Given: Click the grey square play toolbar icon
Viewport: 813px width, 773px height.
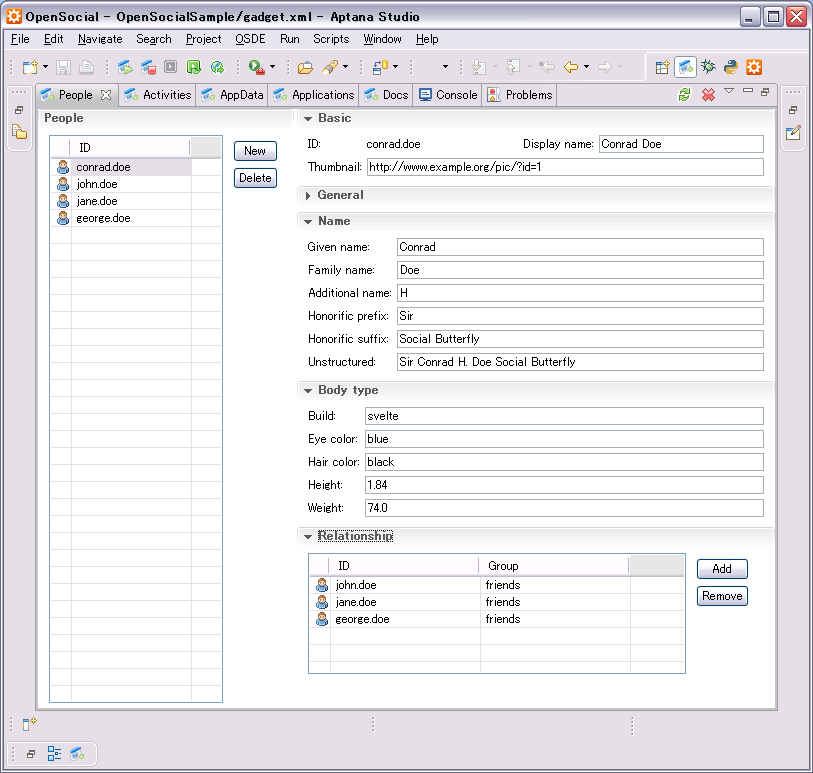Looking at the screenshot, I should click(x=171, y=66).
